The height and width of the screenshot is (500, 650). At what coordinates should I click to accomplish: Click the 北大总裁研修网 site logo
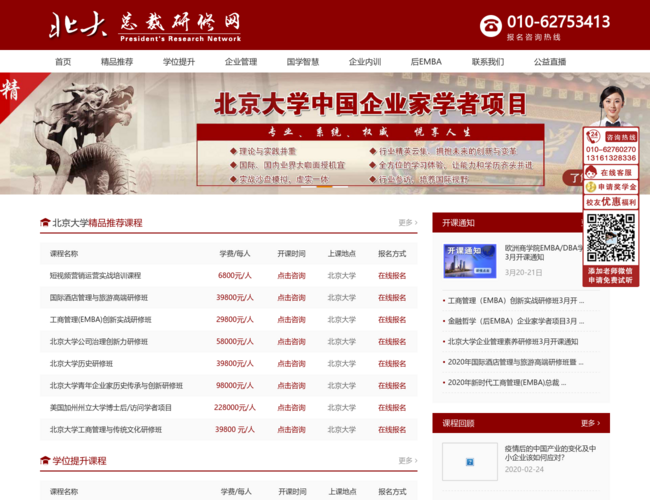[x=145, y=26]
